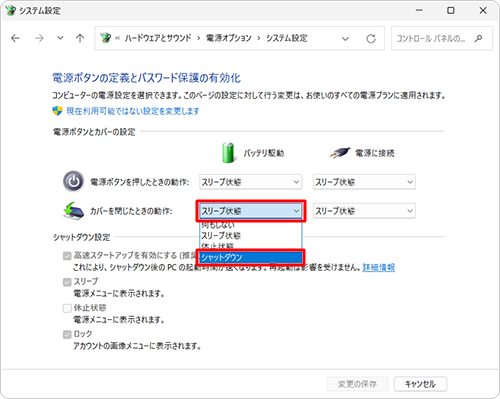
Task: Refresh the page with reload icon
Action: (371, 39)
